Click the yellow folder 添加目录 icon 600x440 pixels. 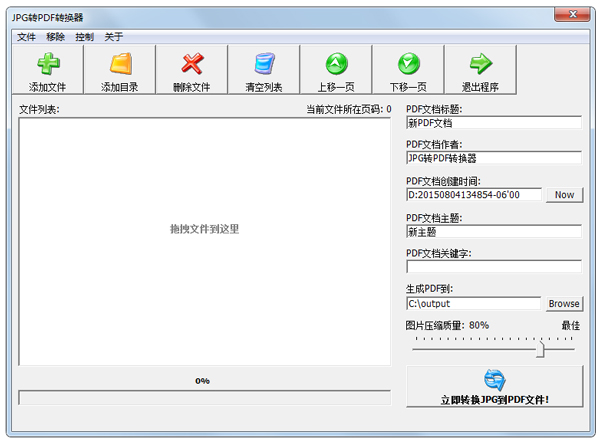pos(121,64)
